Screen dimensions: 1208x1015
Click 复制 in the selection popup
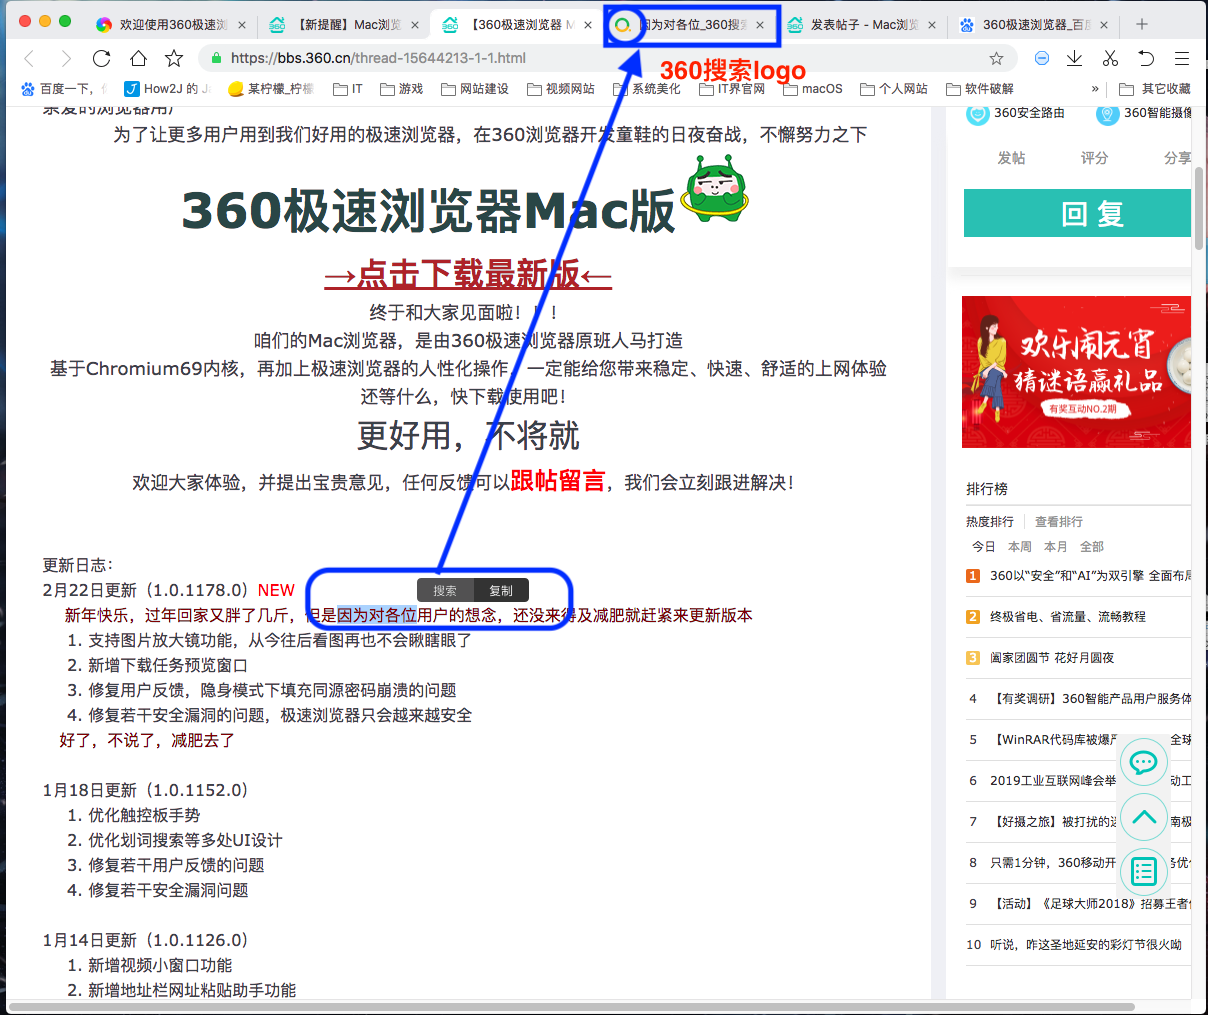pos(500,590)
